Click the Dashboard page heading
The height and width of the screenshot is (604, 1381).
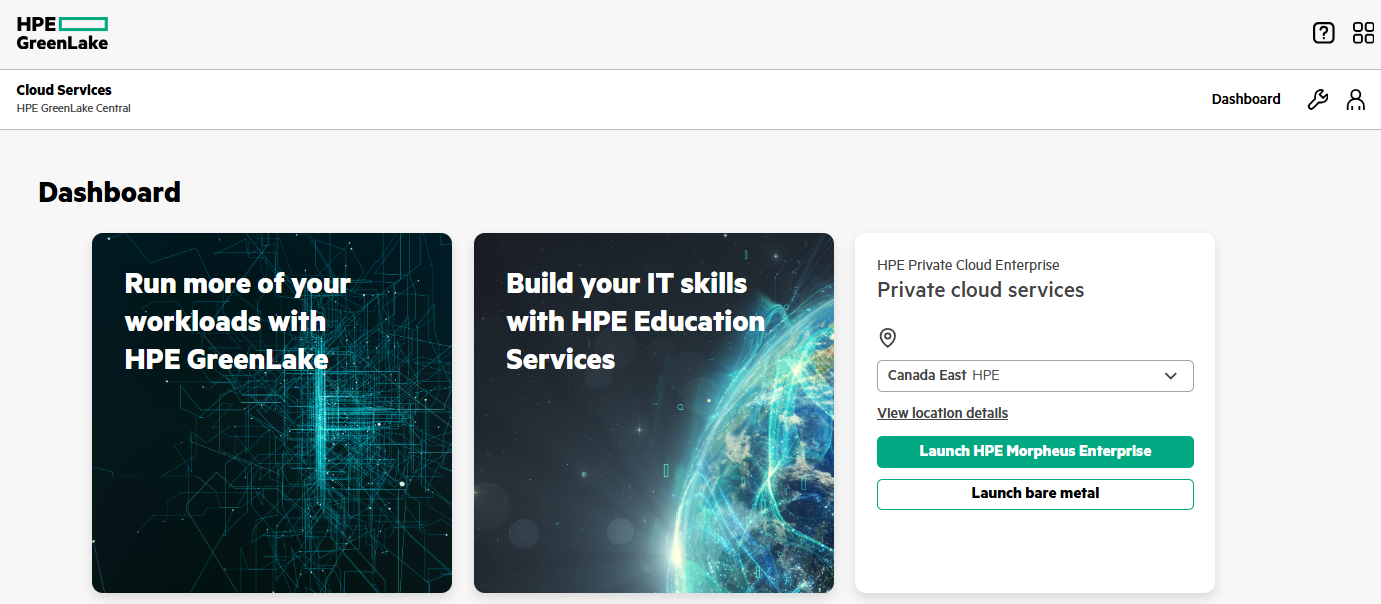pyautogui.click(x=109, y=192)
